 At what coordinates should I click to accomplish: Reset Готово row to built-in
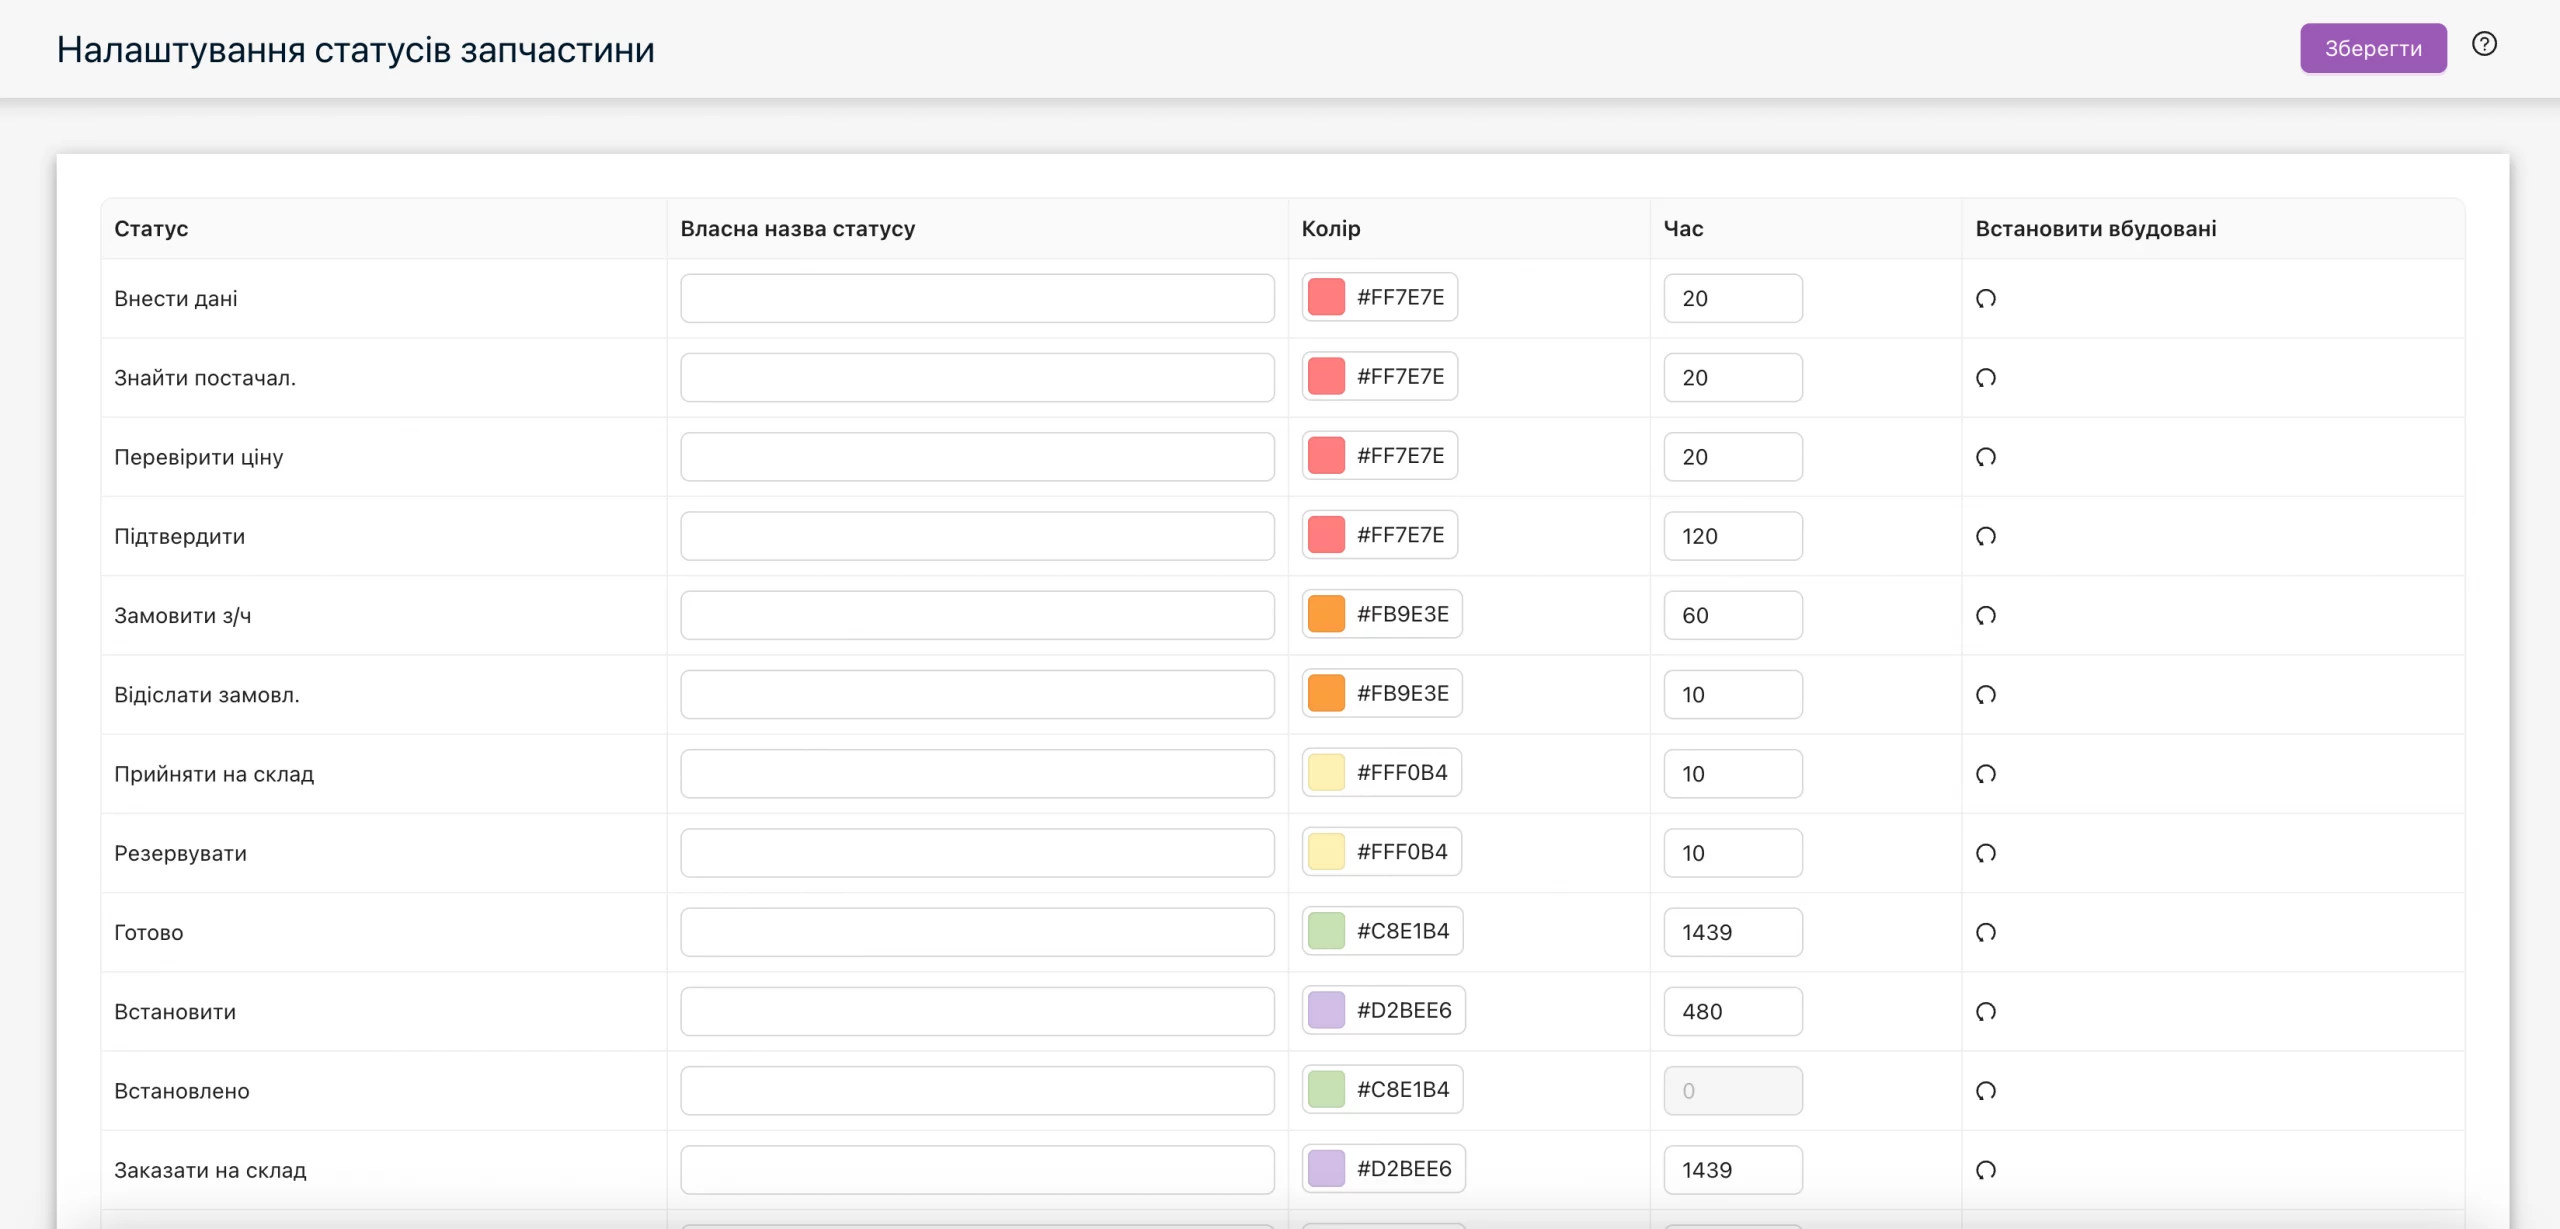click(1986, 932)
